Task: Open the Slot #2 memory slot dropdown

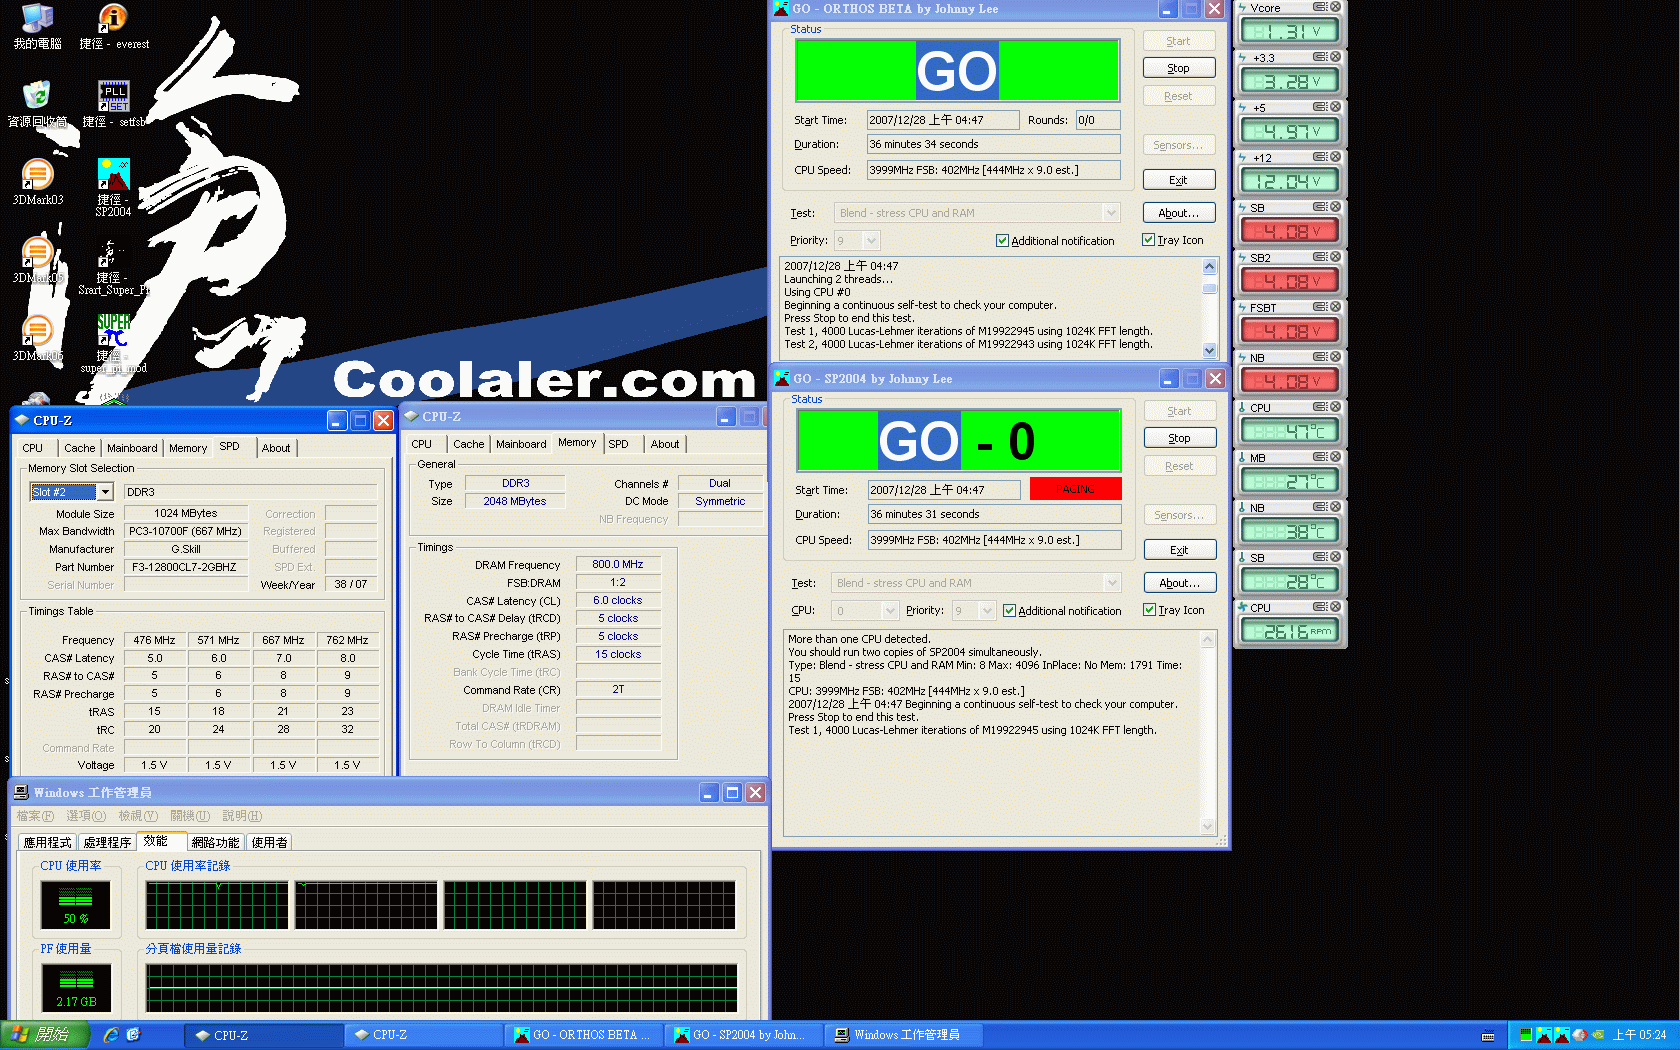Action: click(x=105, y=492)
